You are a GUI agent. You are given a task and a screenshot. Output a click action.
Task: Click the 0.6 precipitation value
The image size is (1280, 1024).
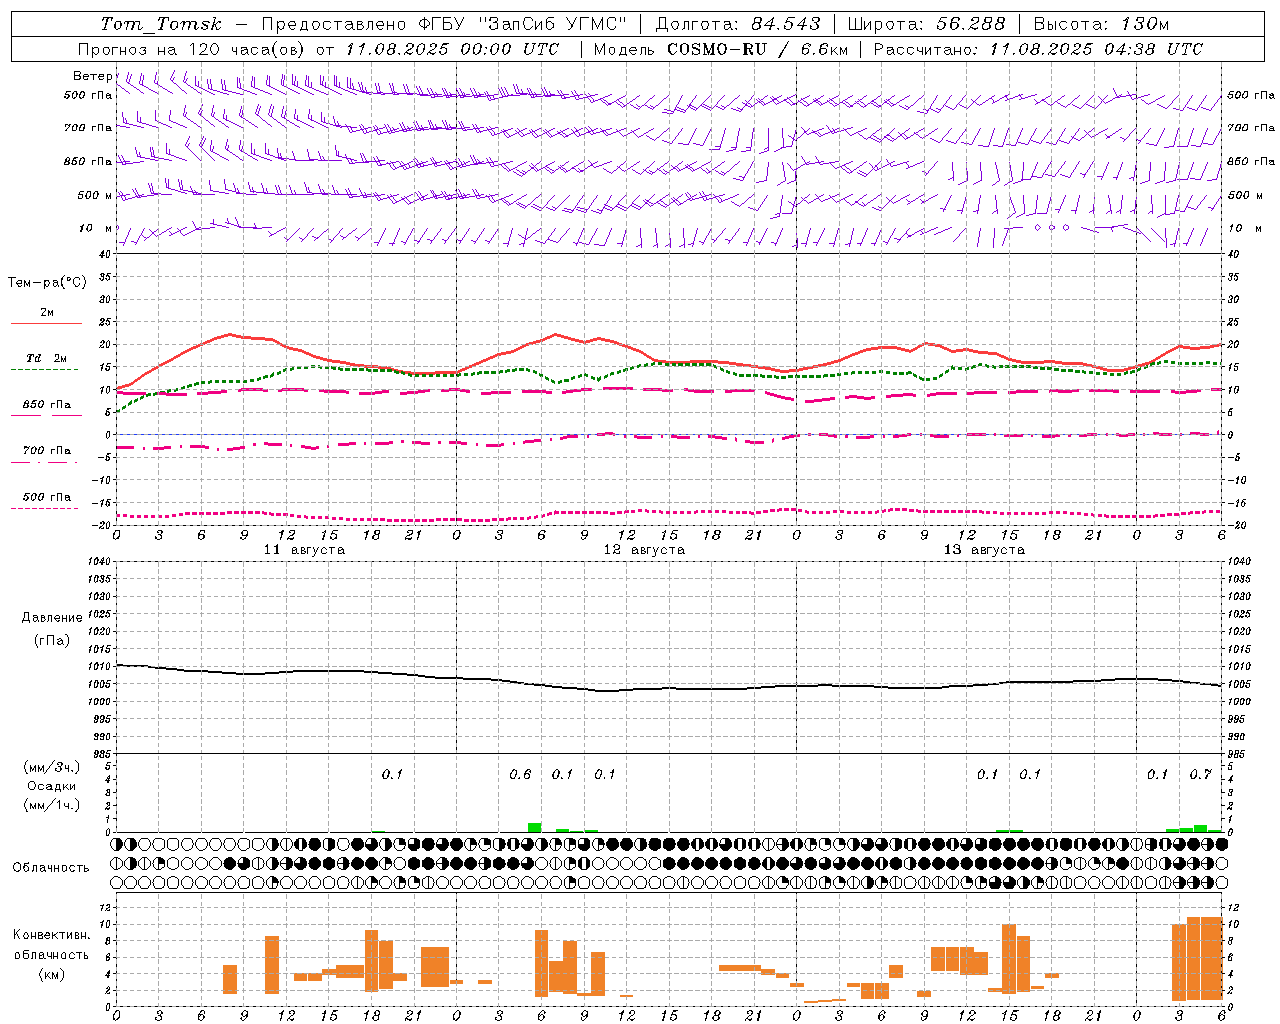[x=520, y=774]
